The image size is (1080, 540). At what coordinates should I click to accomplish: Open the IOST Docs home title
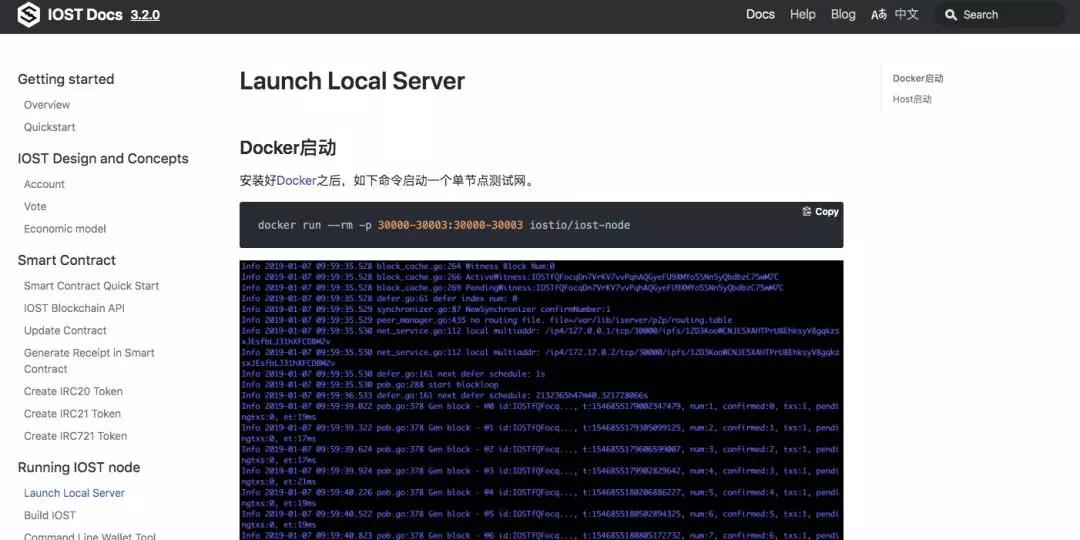point(85,14)
